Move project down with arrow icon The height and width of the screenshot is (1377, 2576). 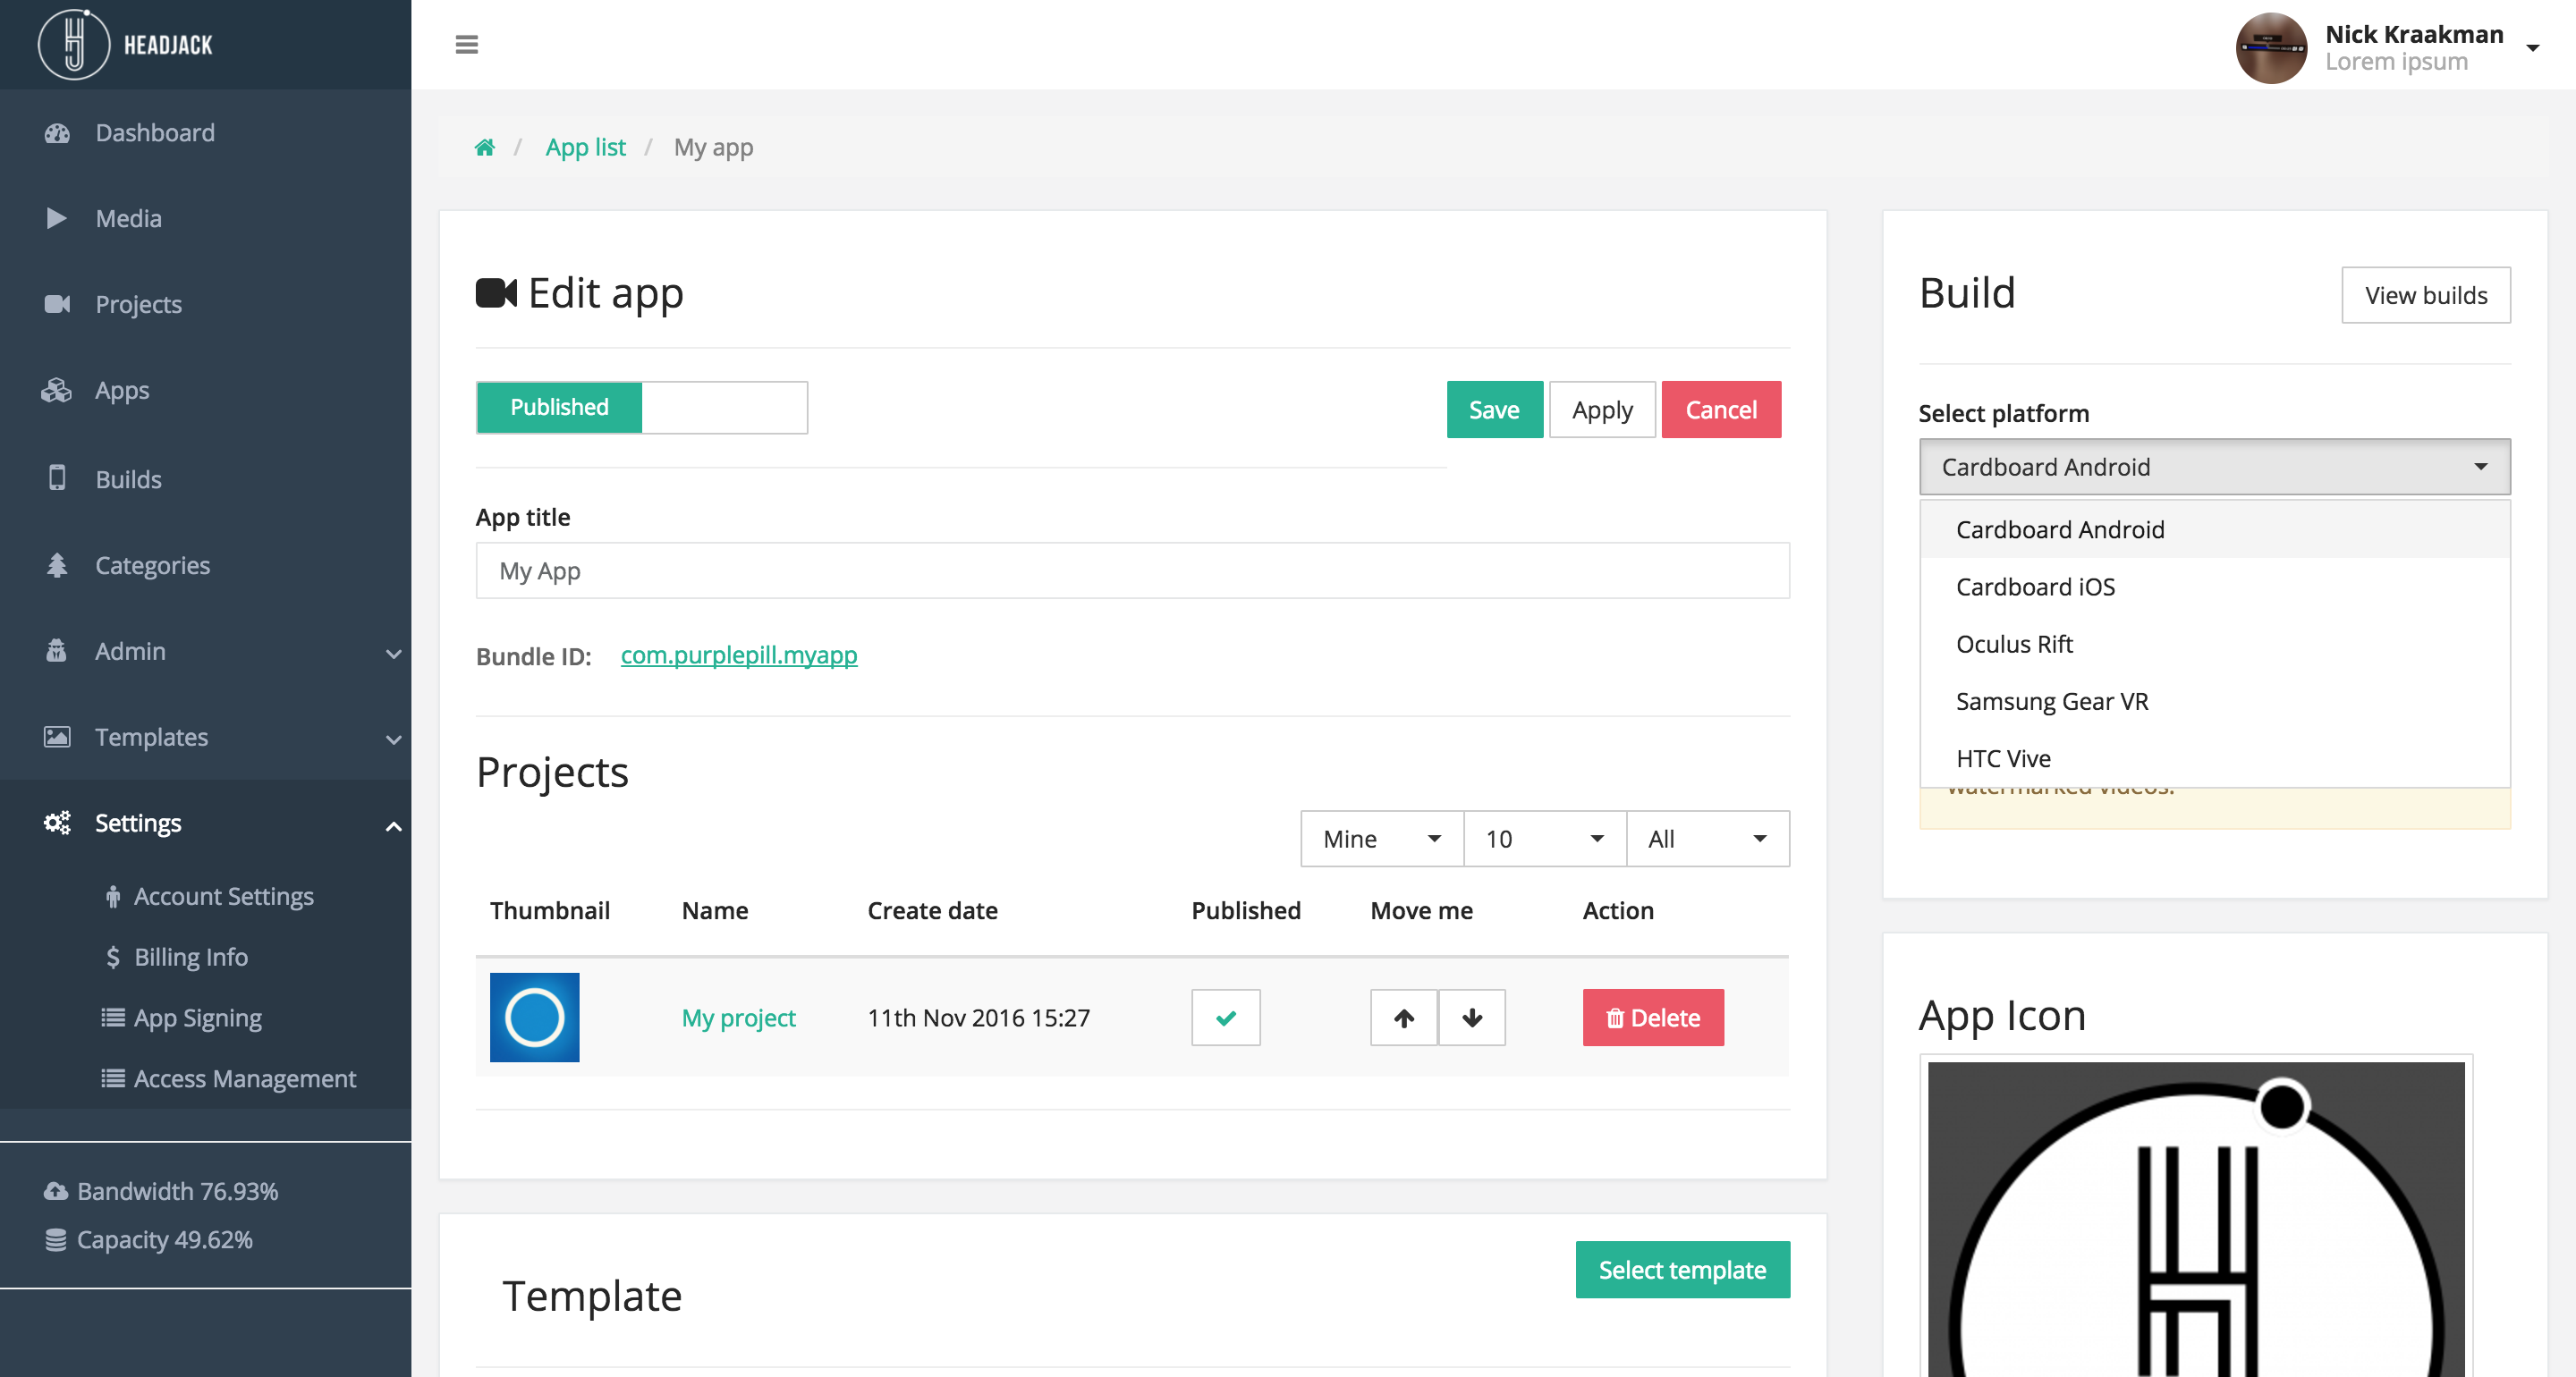1471,1018
